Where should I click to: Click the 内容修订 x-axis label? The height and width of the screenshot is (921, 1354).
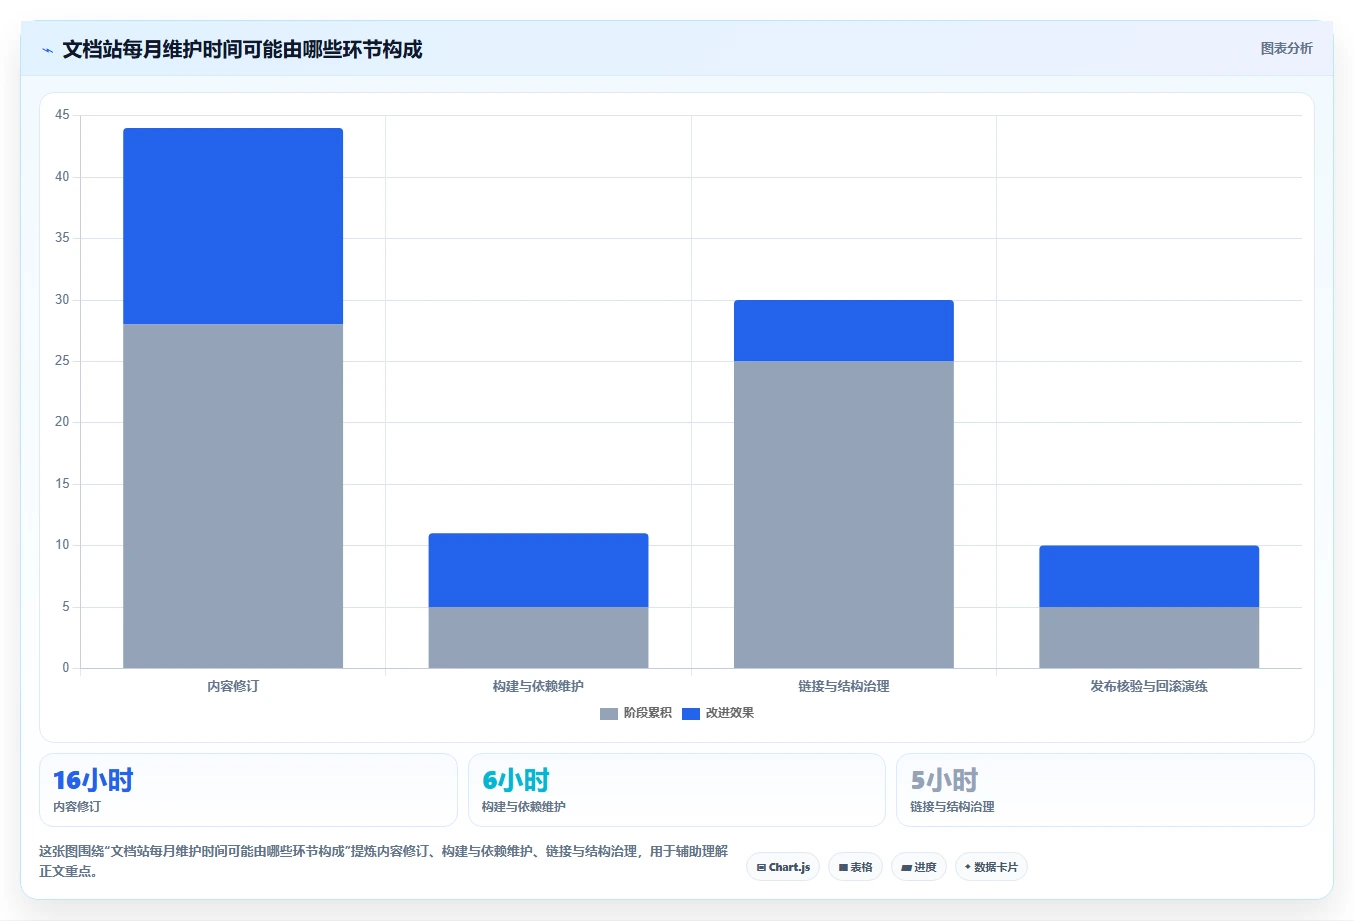pyautogui.click(x=233, y=686)
